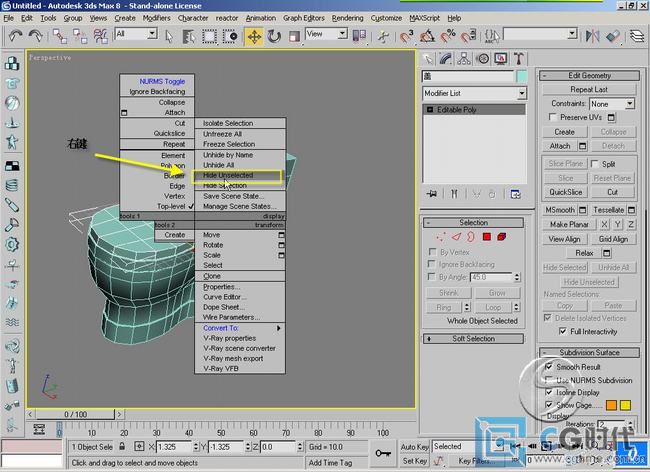
Task: Toggle the Angle Snap icon
Action: pos(427,36)
